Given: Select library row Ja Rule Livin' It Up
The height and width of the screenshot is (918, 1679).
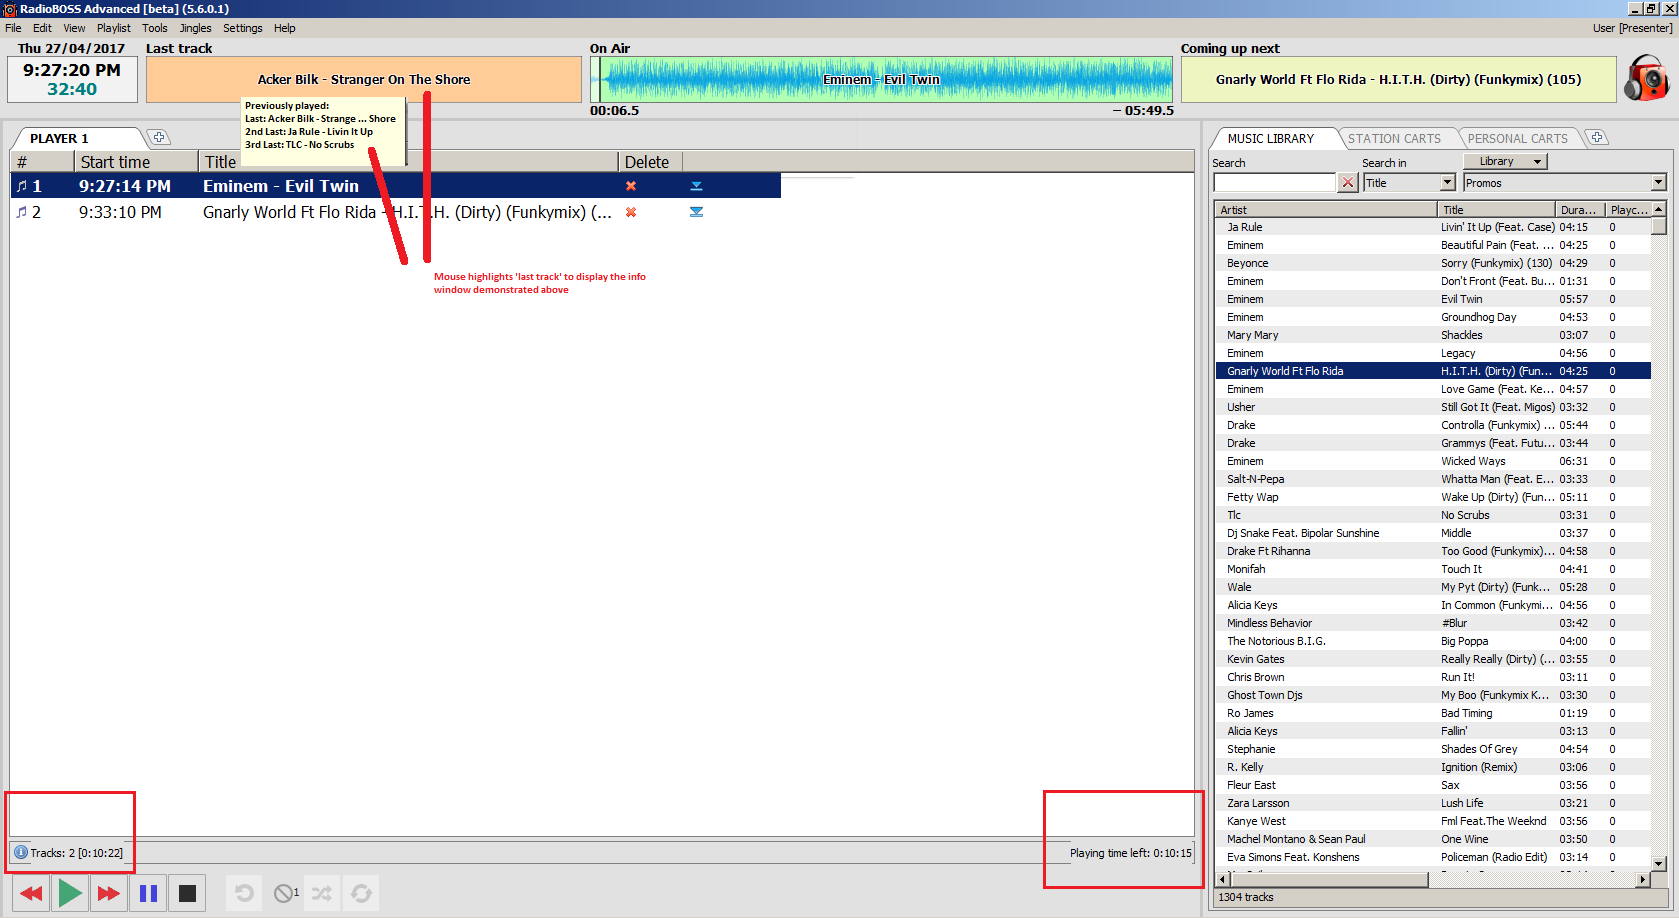Looking at the screenshot, I should 1433,227.
